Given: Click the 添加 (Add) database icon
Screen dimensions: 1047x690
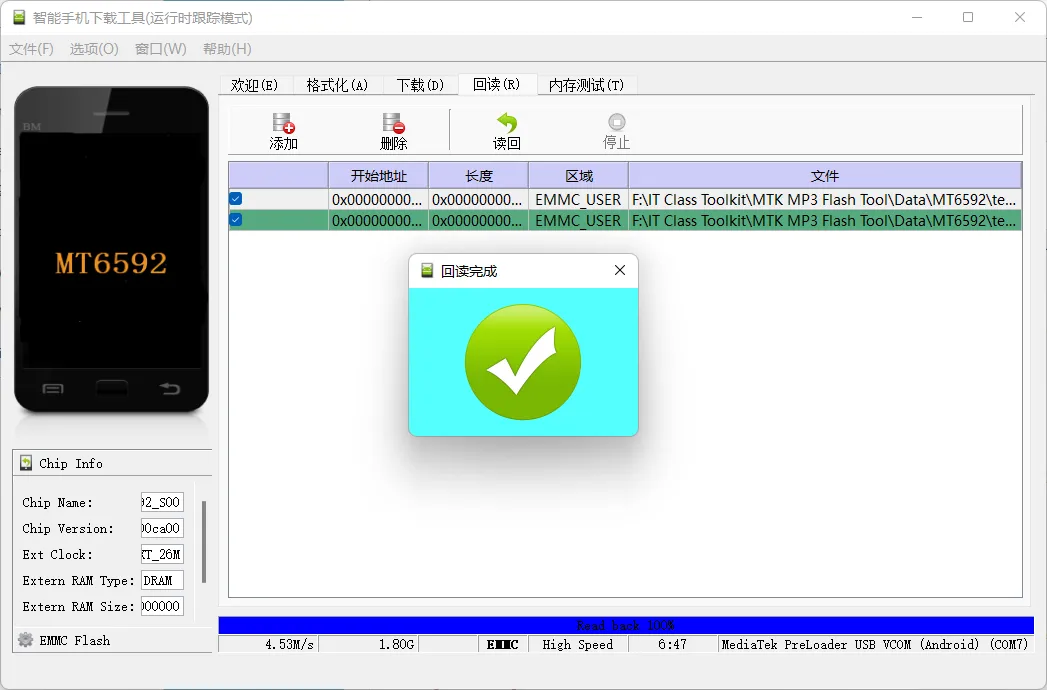Looking at the screenshot, I should tap(284, 123).
